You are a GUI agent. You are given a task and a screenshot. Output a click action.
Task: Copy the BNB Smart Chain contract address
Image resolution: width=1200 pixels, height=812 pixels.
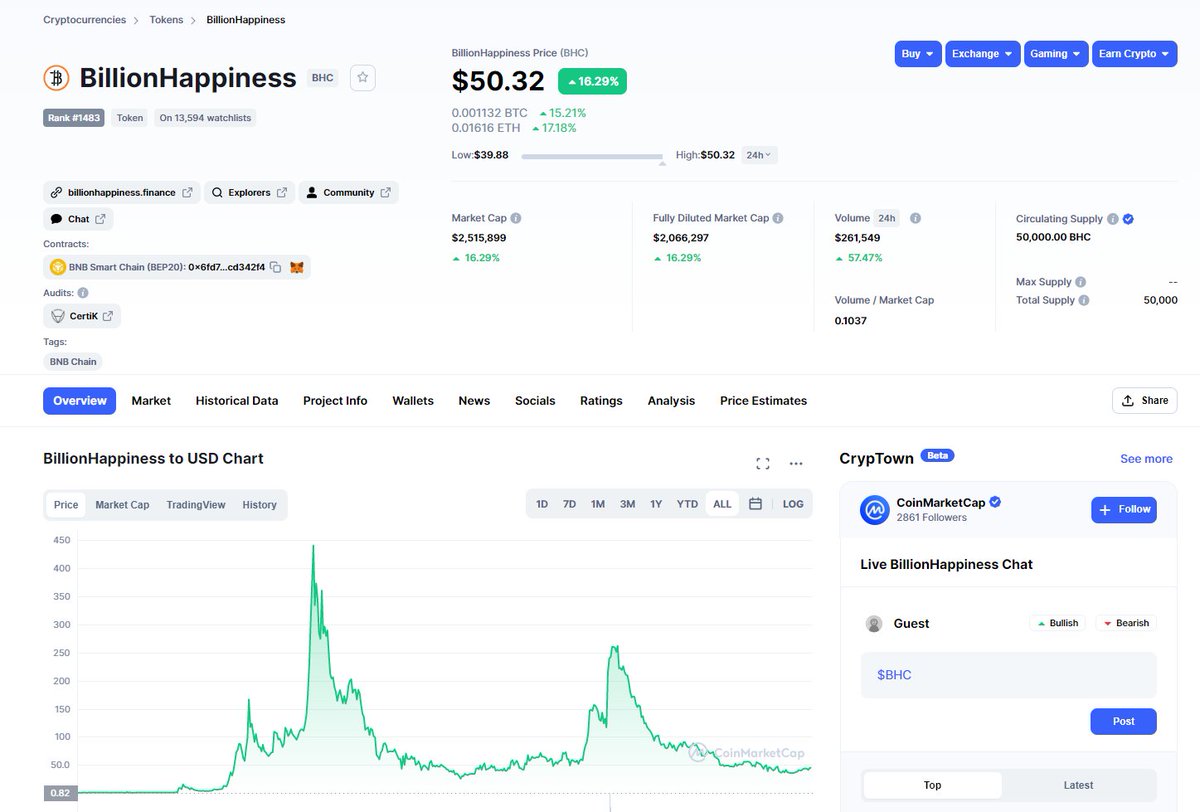point(275,267)
